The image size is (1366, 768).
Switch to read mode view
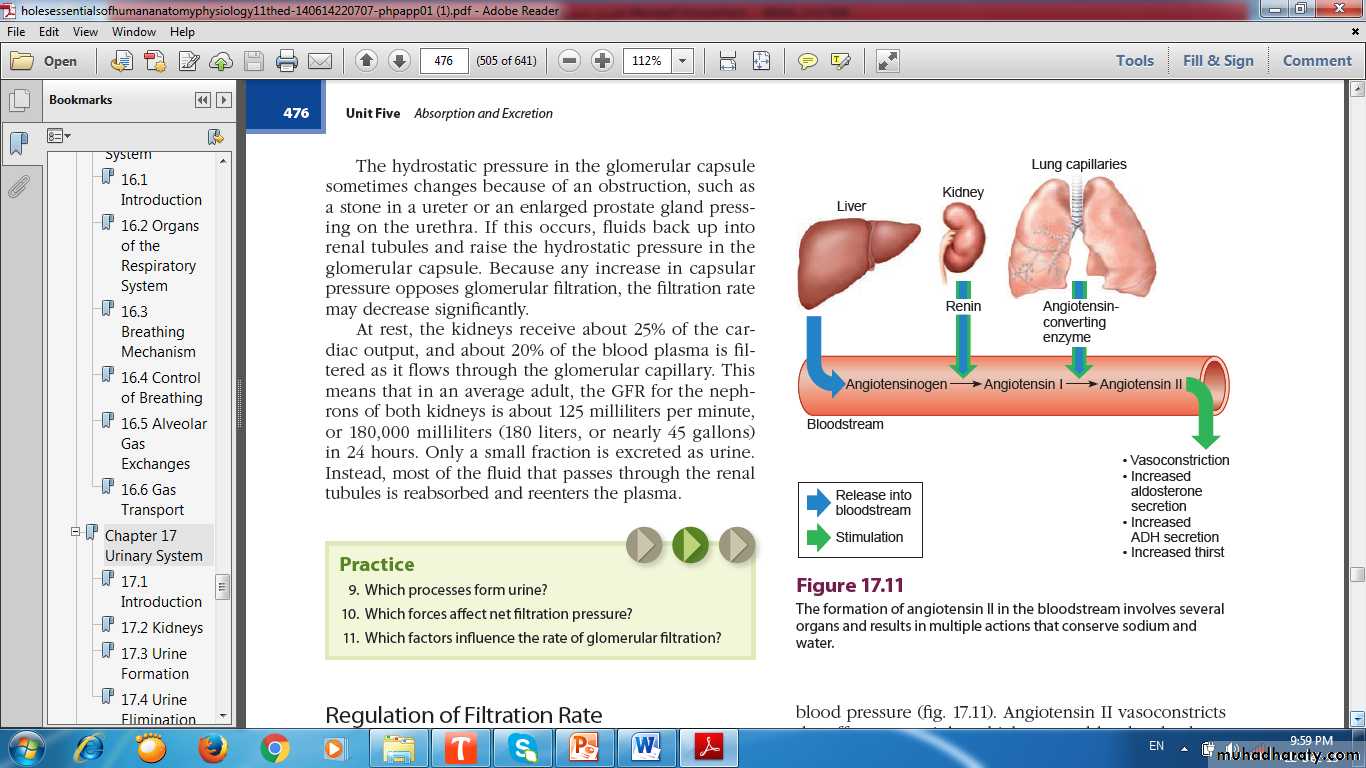pos(887,61)
